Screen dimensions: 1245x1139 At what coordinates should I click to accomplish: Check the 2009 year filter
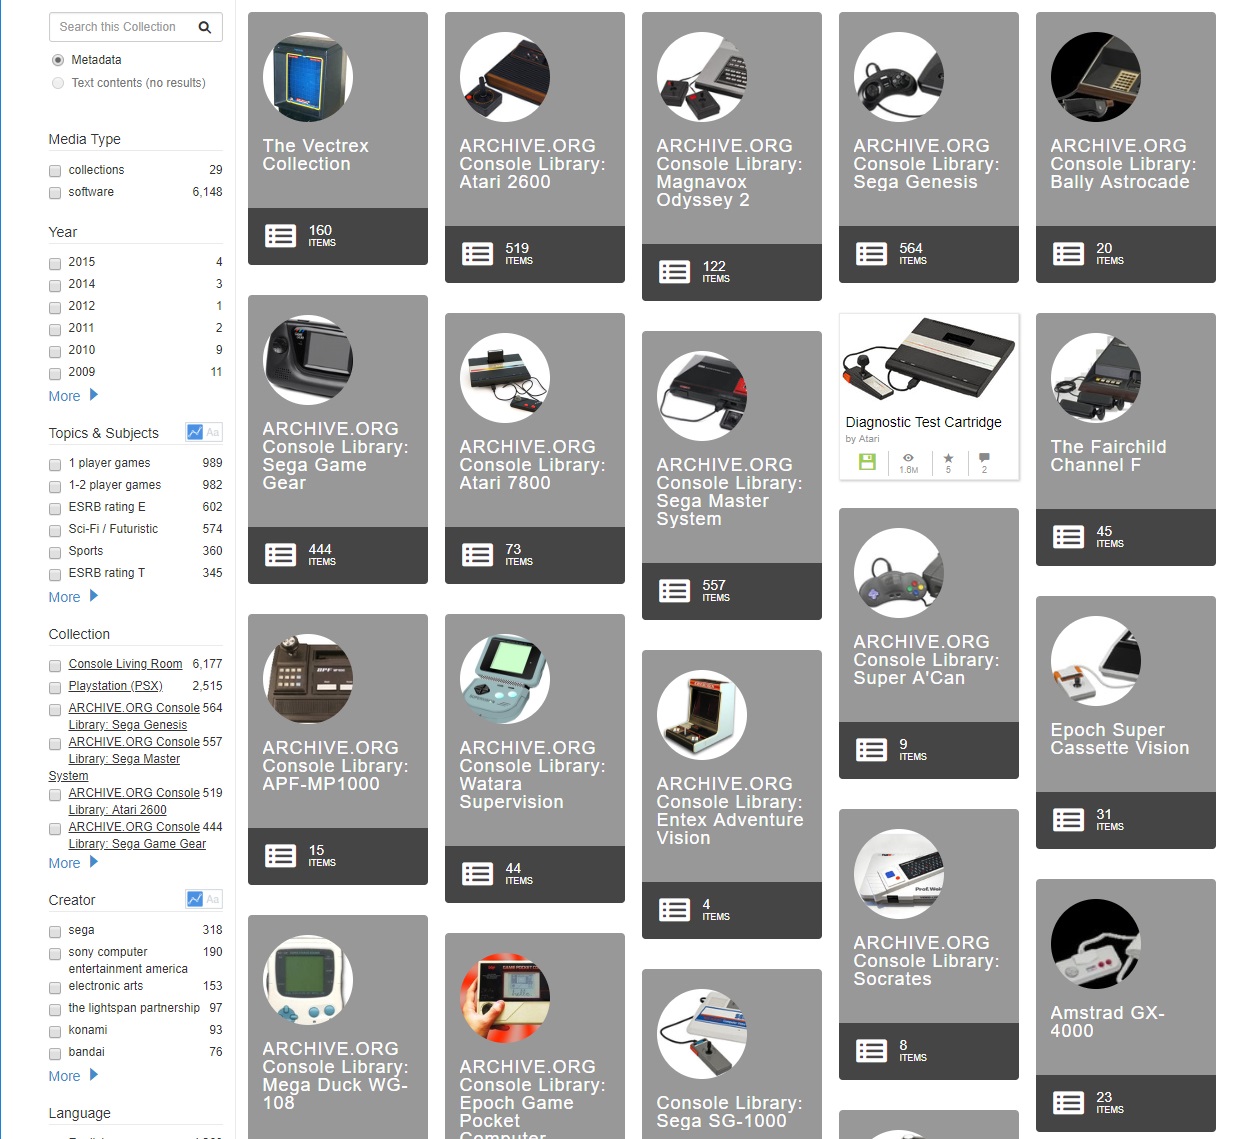coord(55,374)
